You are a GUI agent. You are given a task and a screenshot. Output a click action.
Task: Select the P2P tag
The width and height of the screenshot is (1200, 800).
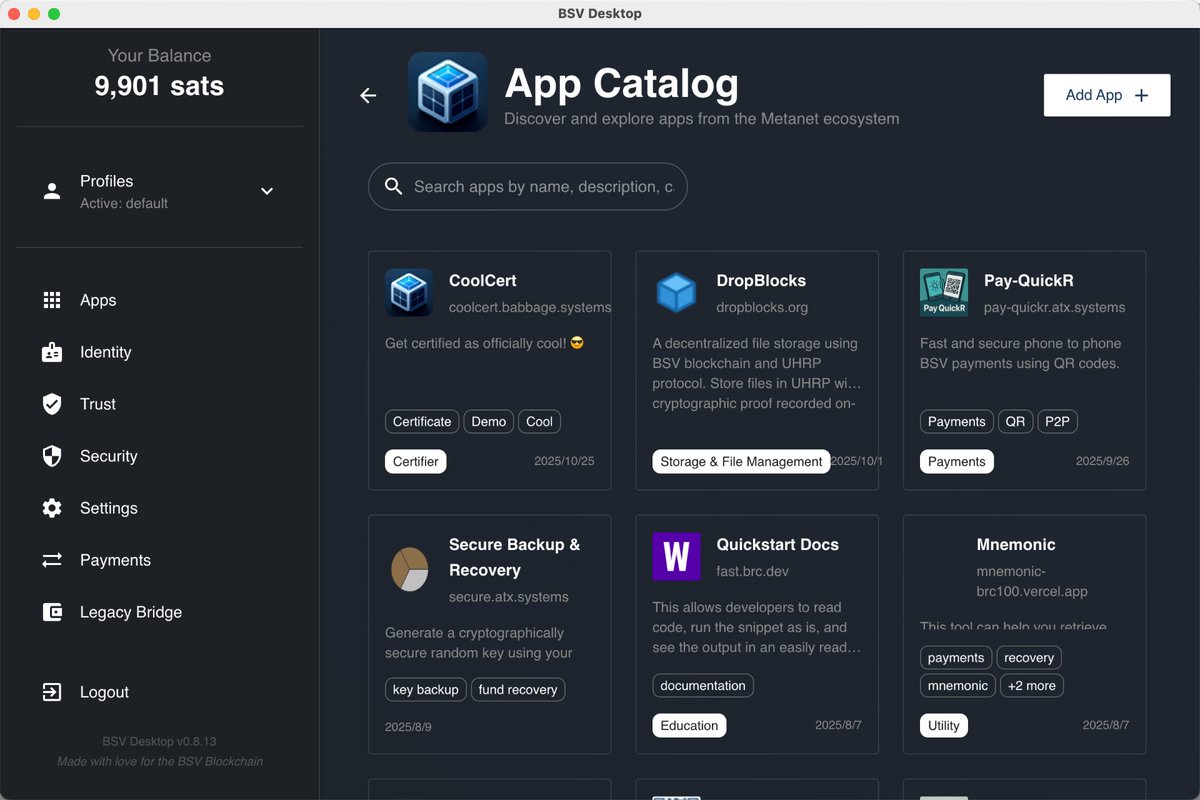(1057, 422)
